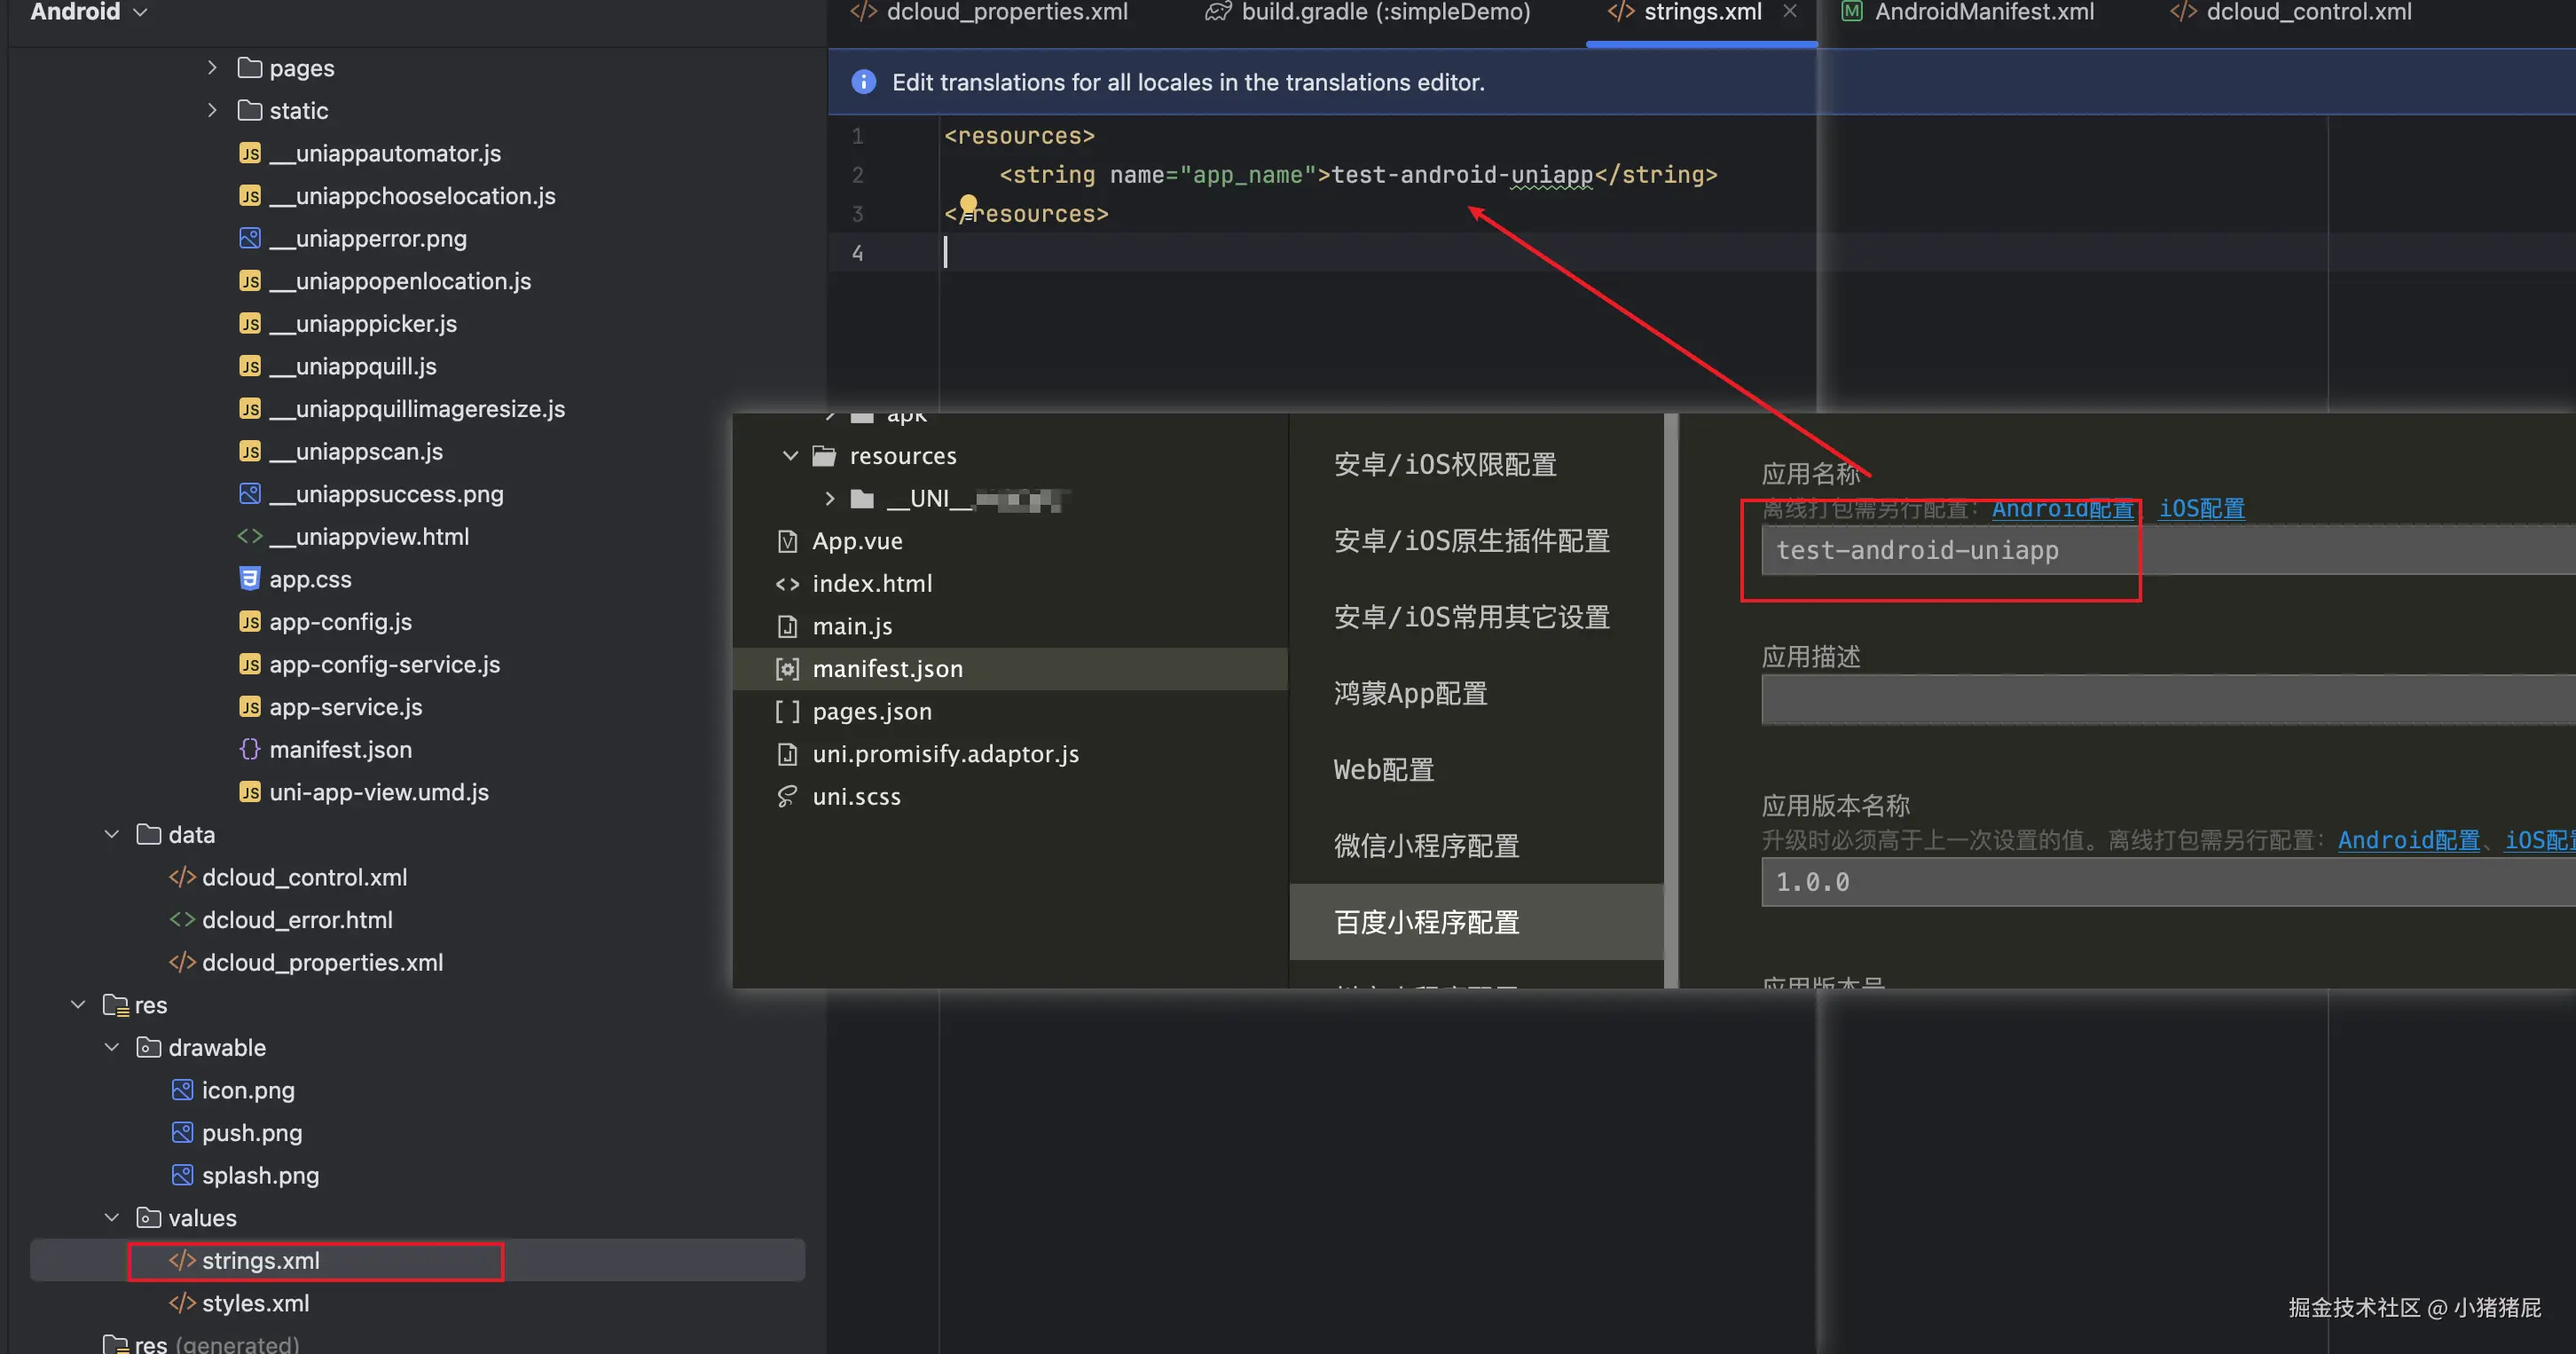Open the Android project view dropdown
The width and height of the screenshot is (2576, 1354).
[89, 12]
